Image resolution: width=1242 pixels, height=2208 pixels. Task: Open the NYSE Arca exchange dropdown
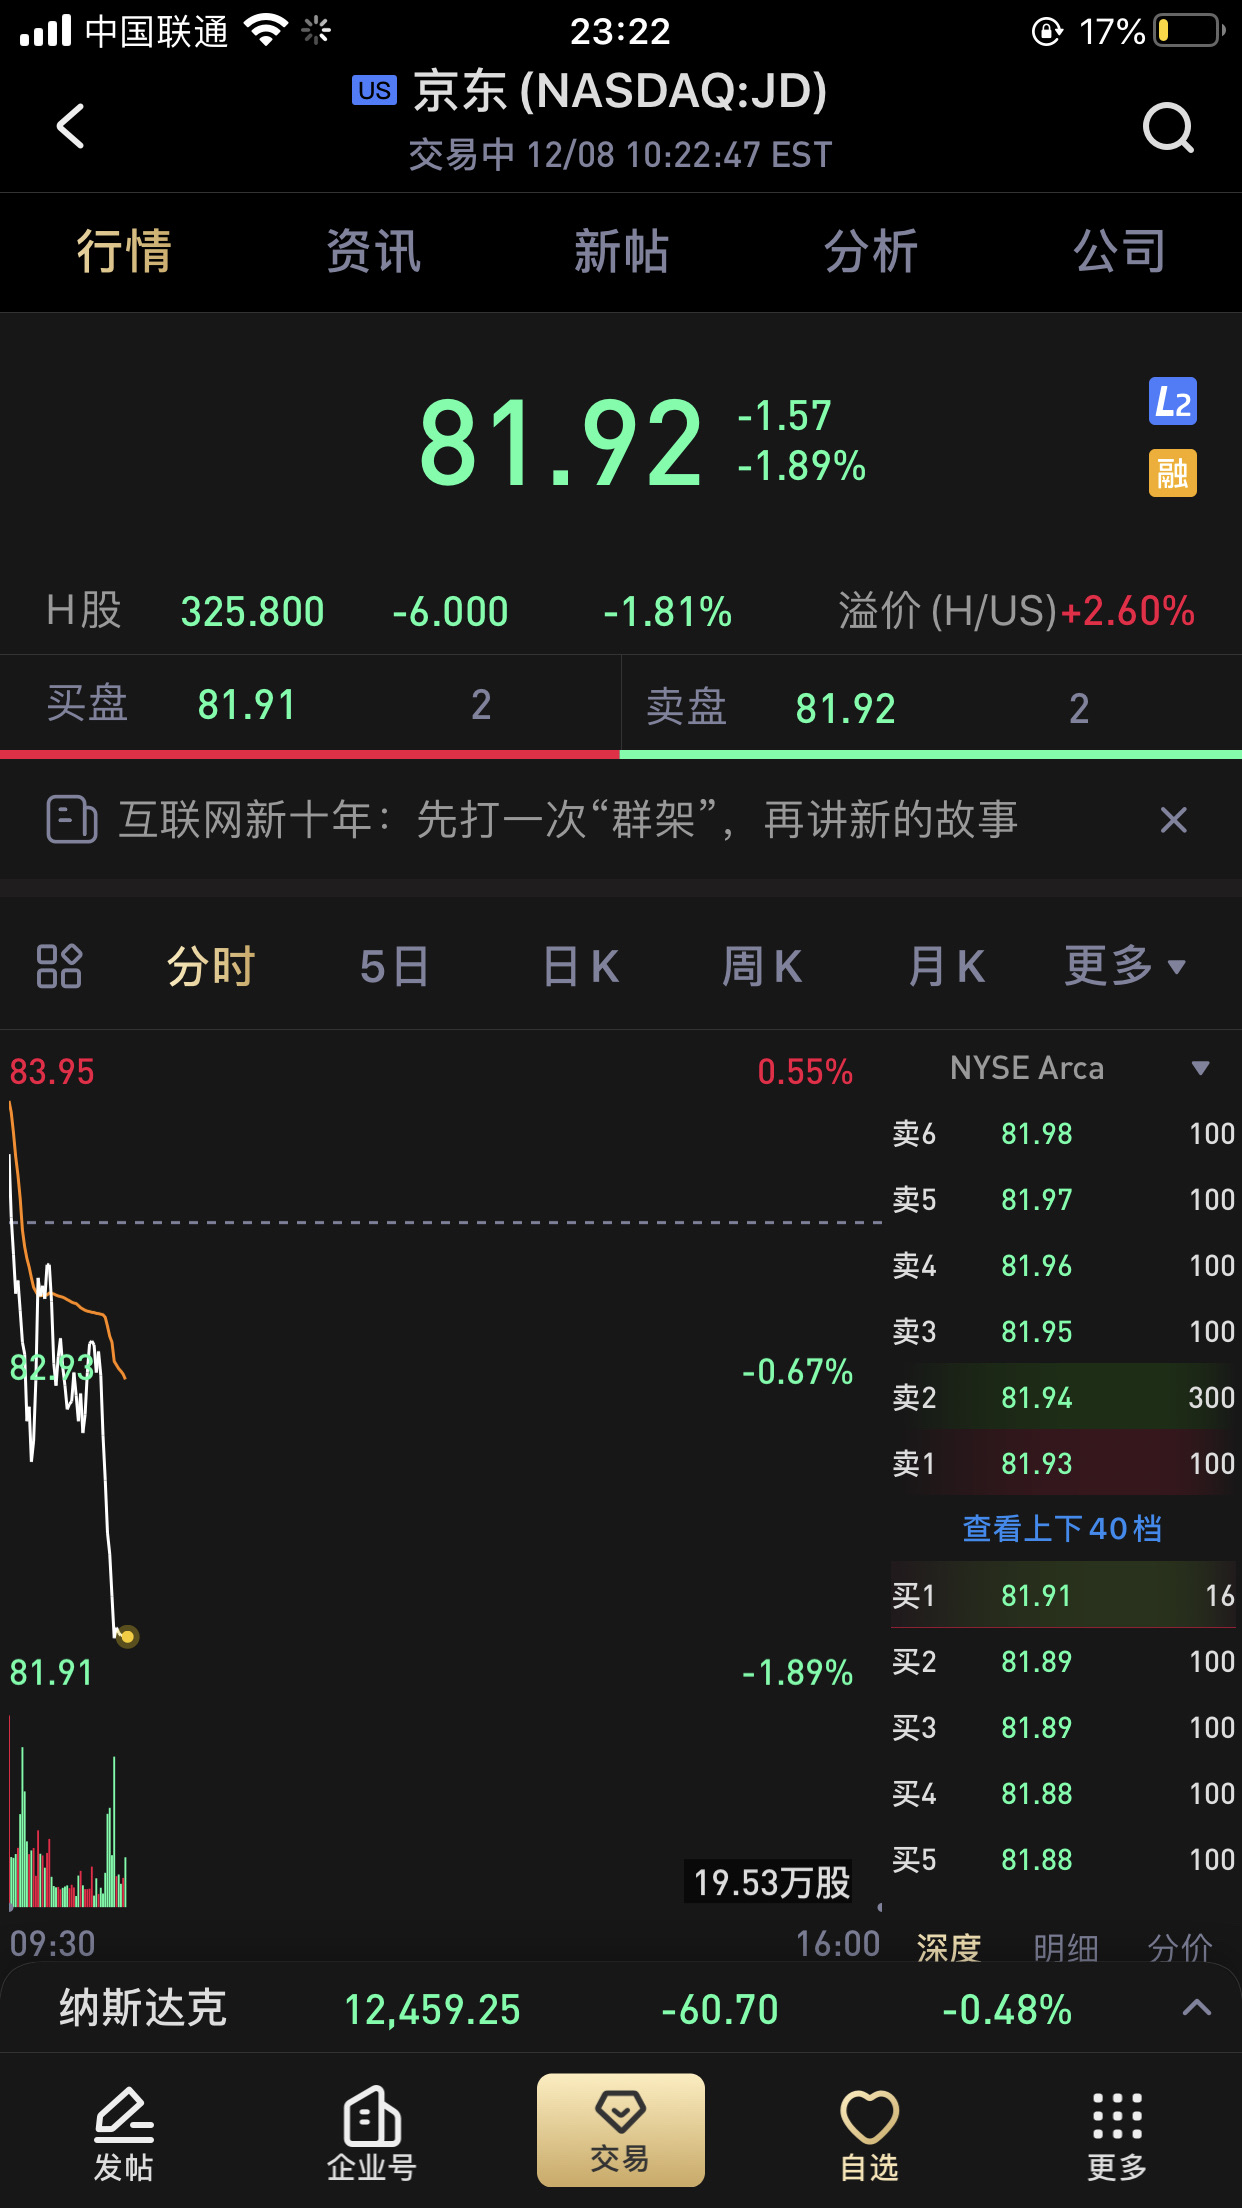[x=1080, y=1068]
